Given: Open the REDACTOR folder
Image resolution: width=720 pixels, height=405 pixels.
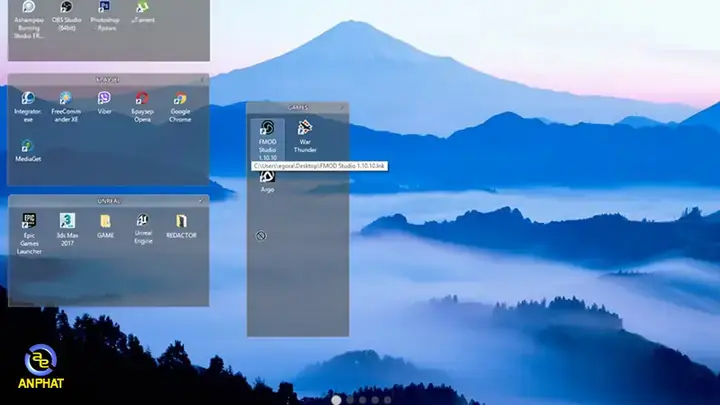Looking at the screenshot, I should [181, 221].
